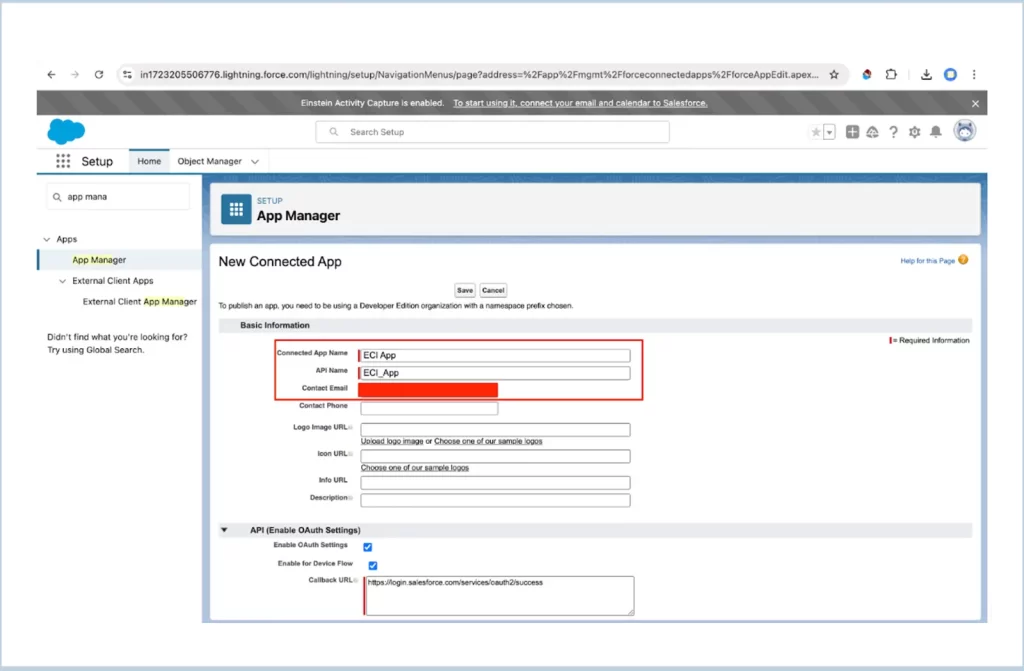Open site information icon in address bar
This screenshot has height=671, width=1024.
click(x=127, y=74)
